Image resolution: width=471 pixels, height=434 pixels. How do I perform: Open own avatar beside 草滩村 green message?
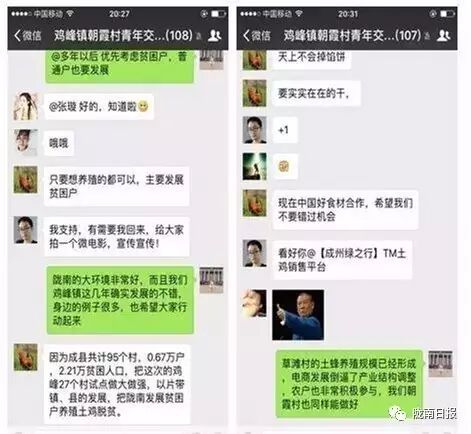(x=440, y=363)
